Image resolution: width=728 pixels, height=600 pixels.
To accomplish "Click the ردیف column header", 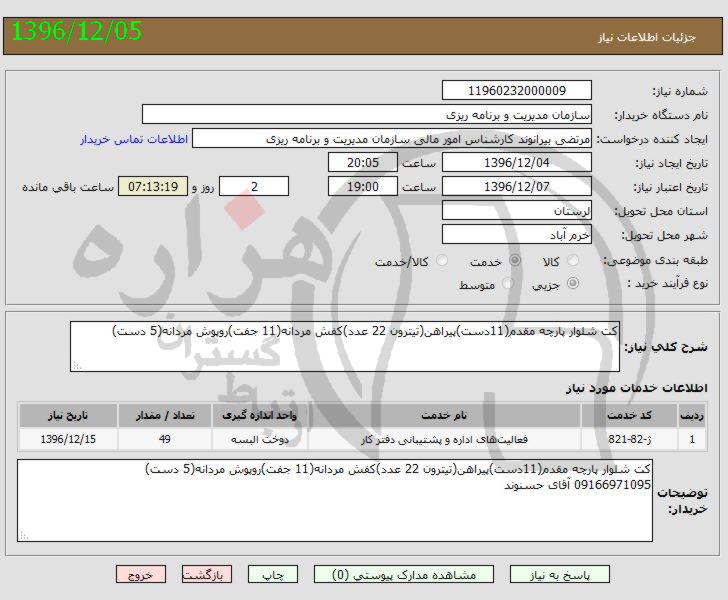I will (692, 415).
